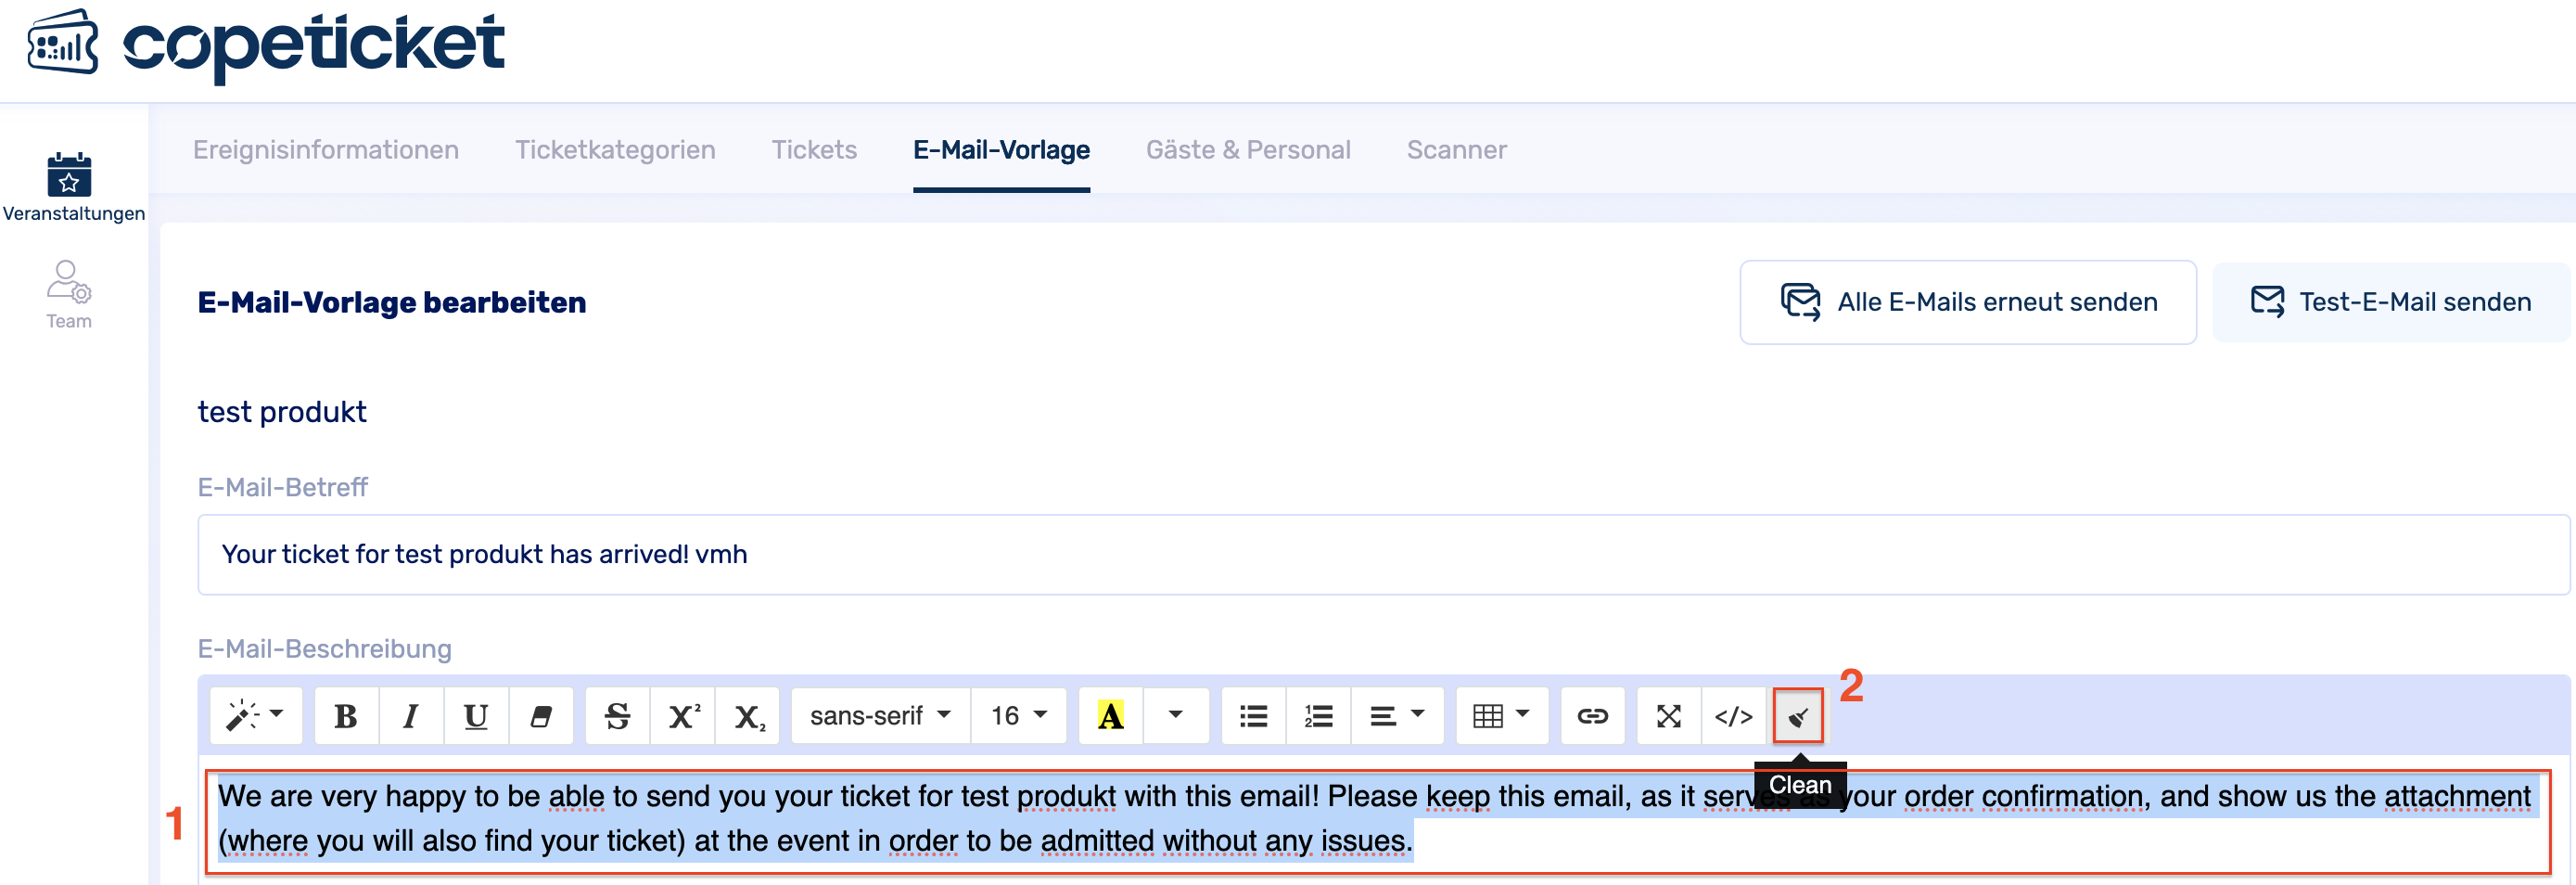Click the Clean broom icon

pyautogui.click(x=1798, y=716)
